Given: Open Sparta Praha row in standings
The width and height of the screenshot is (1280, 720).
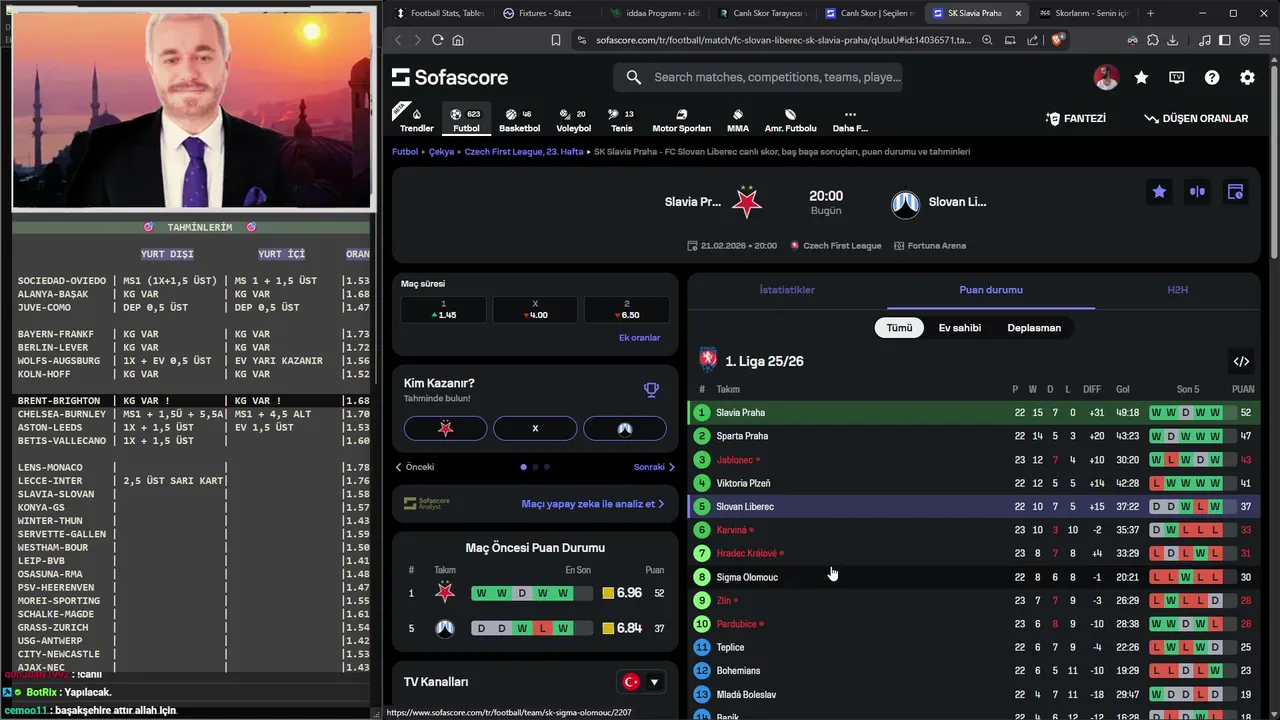Looking at the screenshot, I should click(973, 436).
